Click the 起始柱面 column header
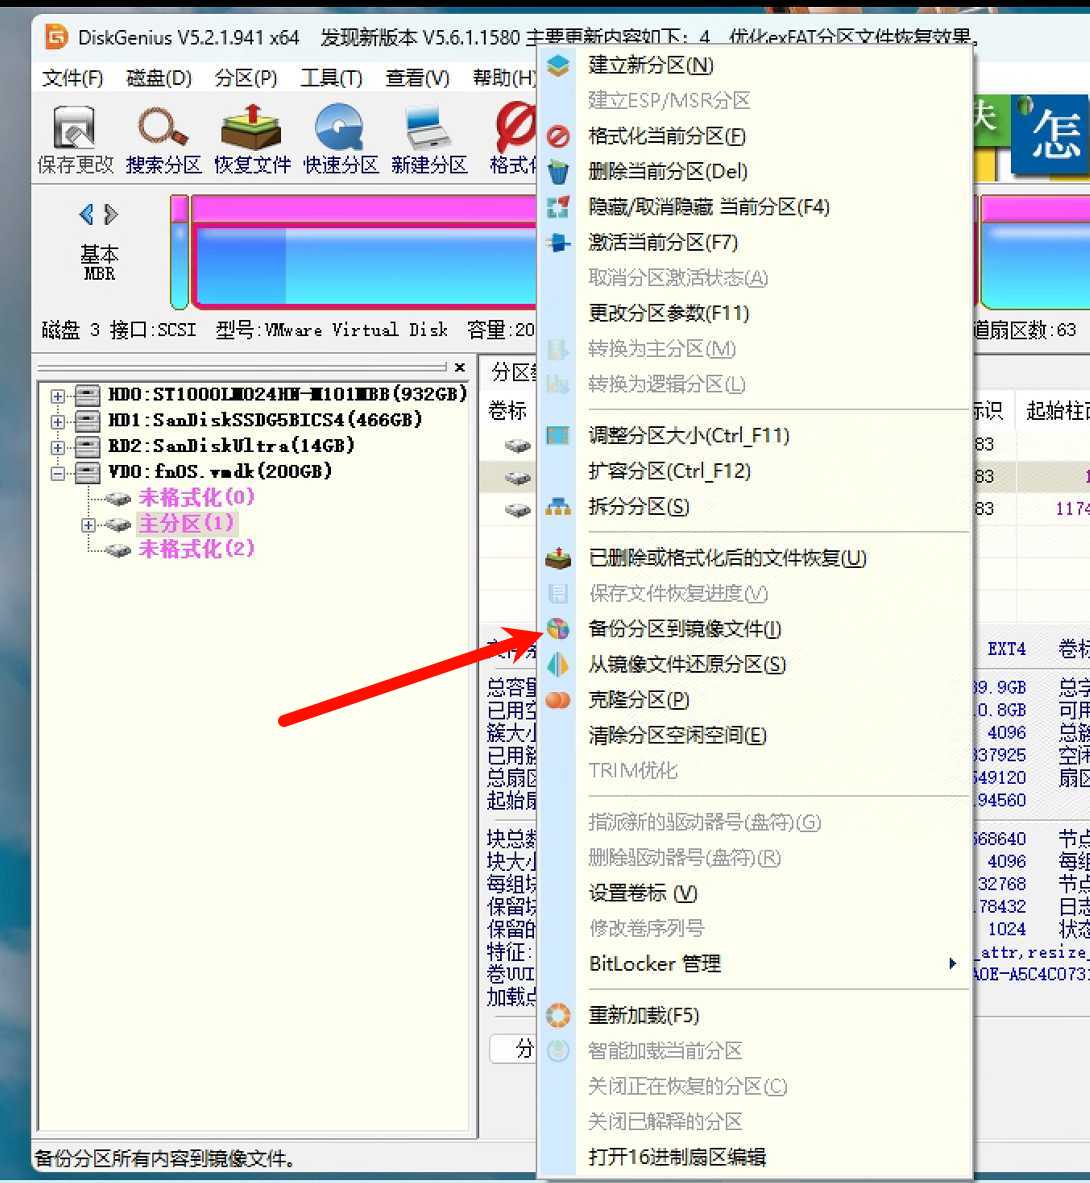This screenshot has height=1183, width=1090. click(x=1058, y=411)
